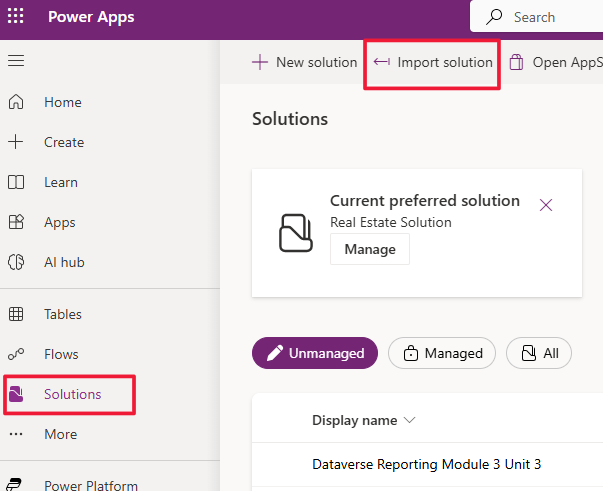Click the Manage button

point(370,249)
